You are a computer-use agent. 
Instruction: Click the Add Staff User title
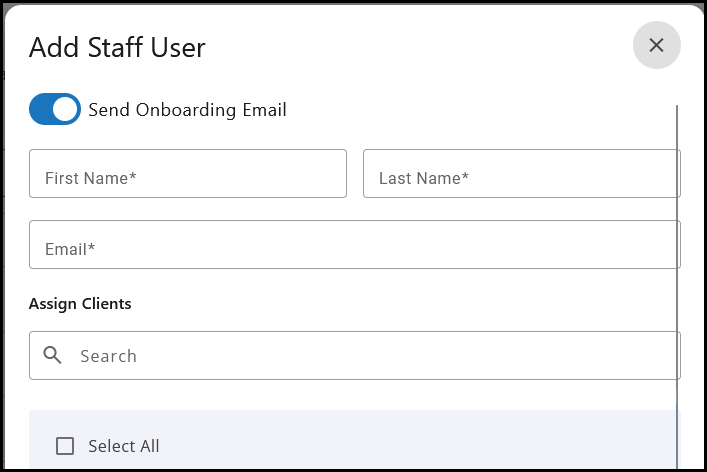pyautogui.click(x=117, y=47)
